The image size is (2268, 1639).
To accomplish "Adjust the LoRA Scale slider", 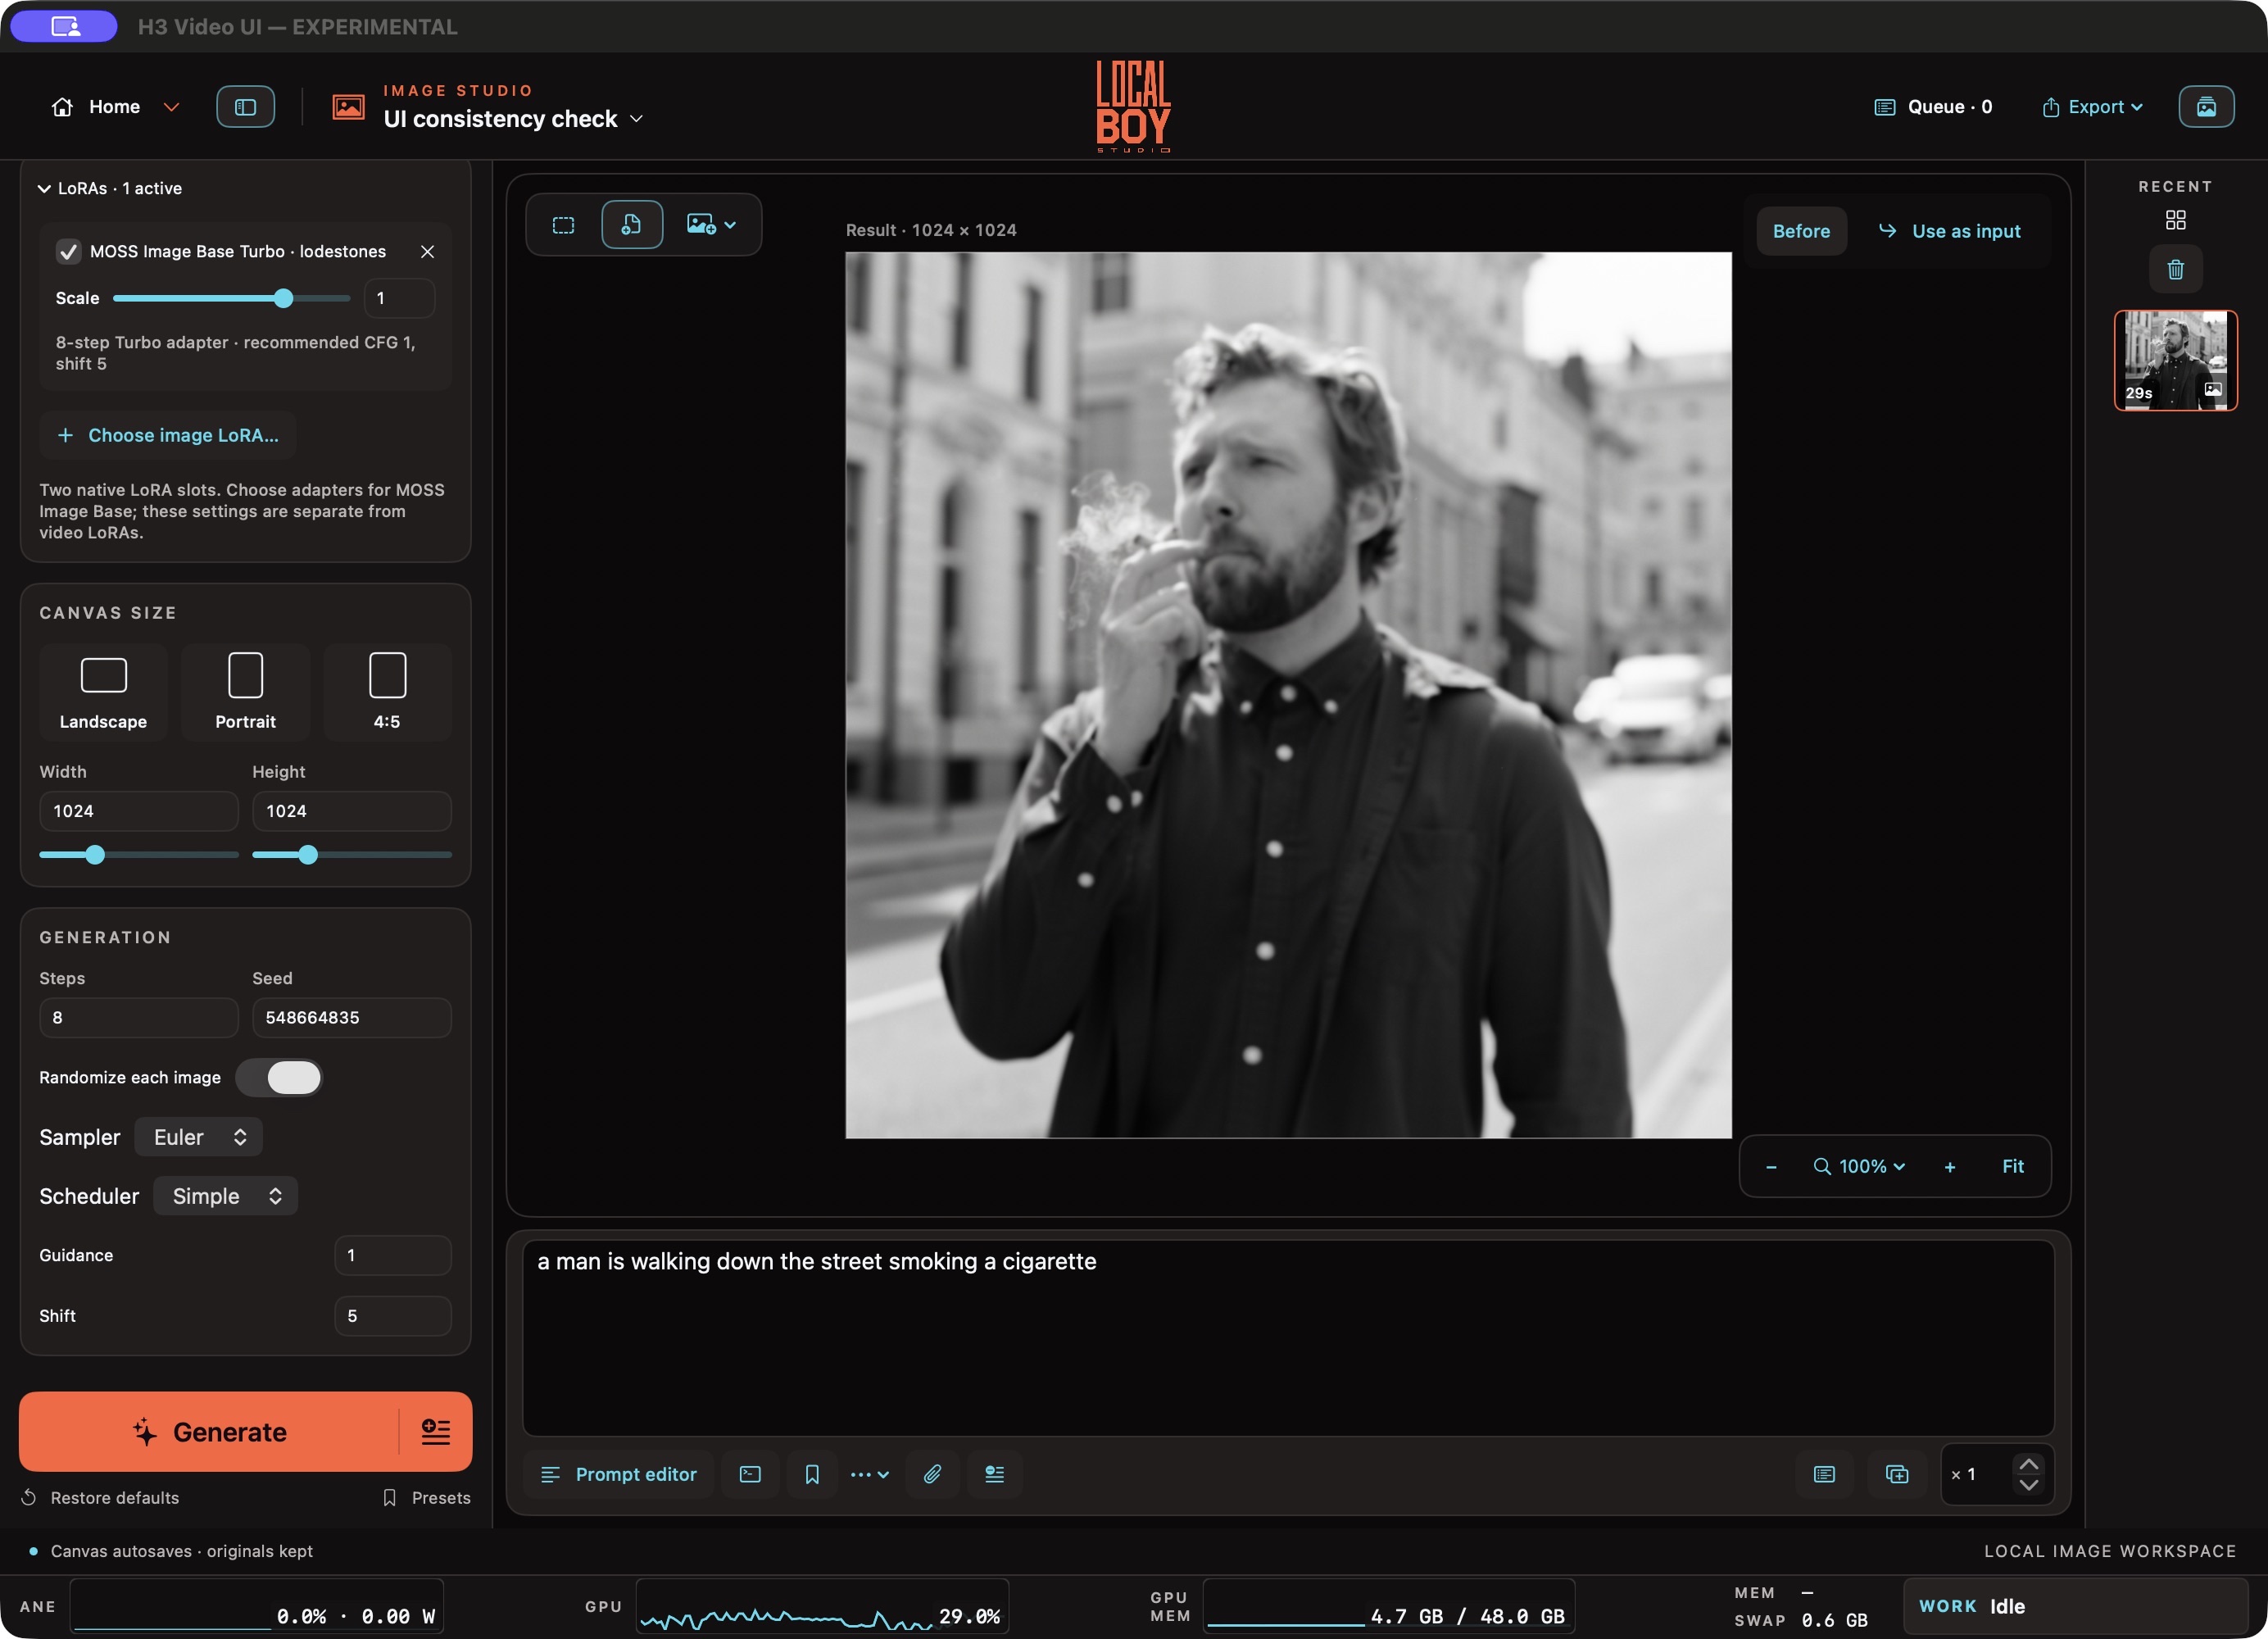I will (x=231, y=298).
